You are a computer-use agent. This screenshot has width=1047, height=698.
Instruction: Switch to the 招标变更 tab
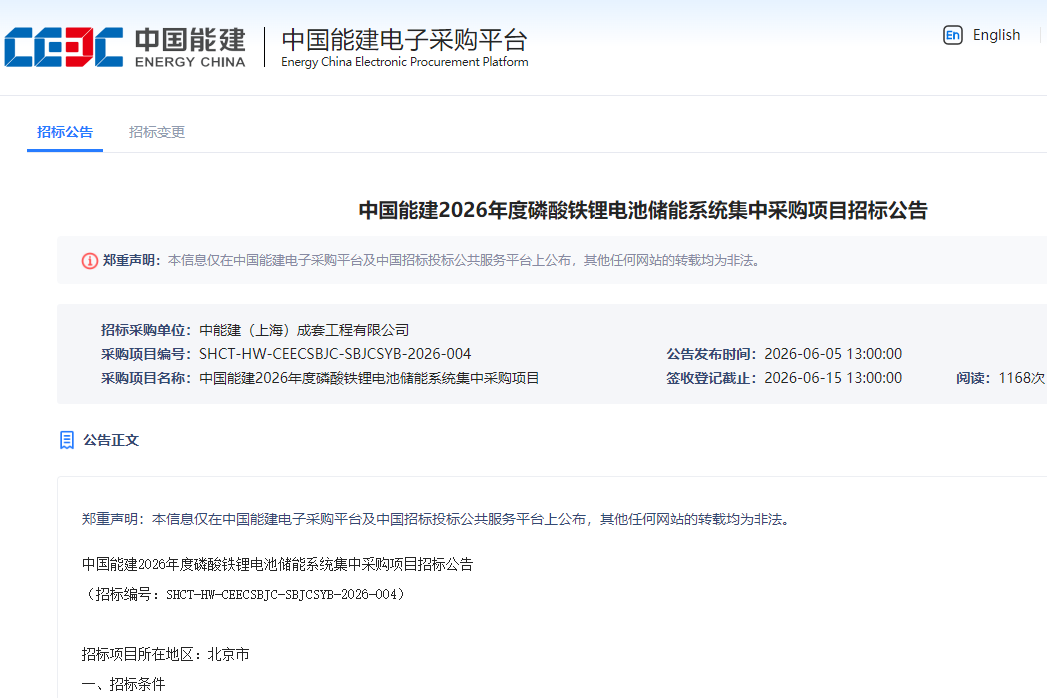tap(157, 132)
